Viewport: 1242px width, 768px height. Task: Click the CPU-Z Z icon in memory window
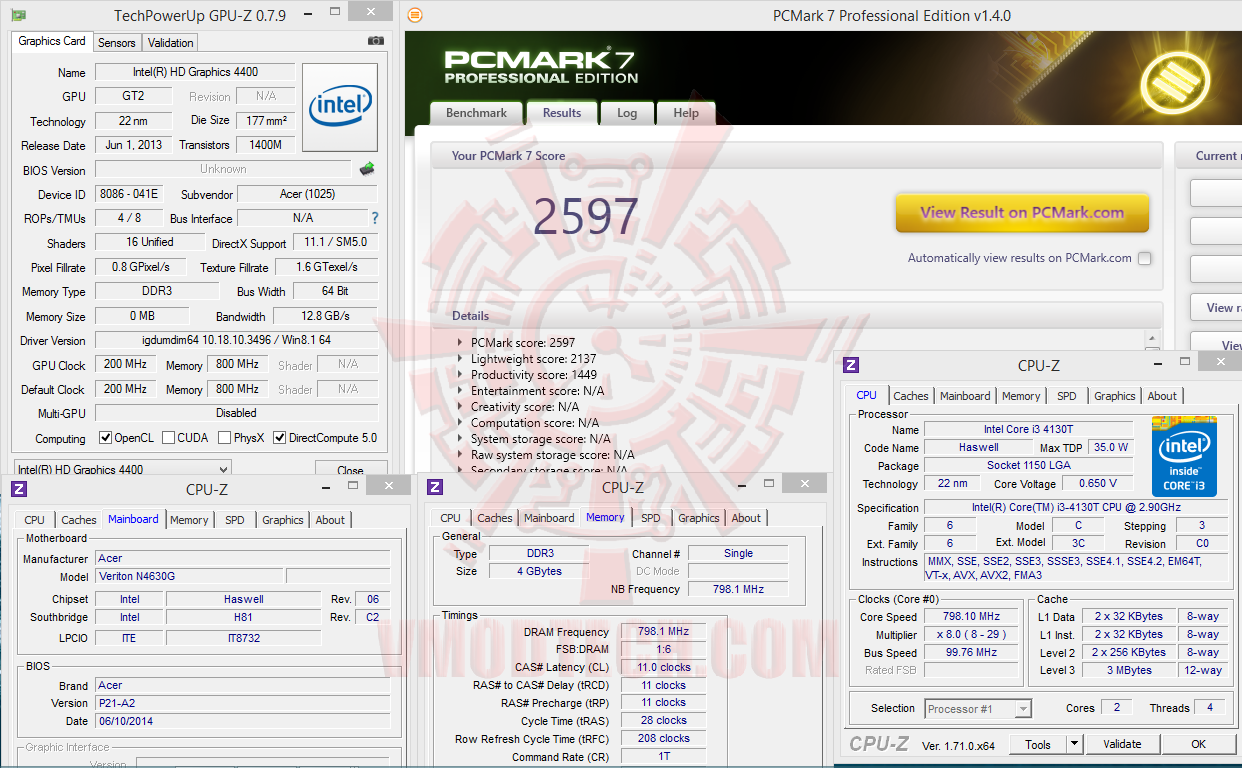435,488
